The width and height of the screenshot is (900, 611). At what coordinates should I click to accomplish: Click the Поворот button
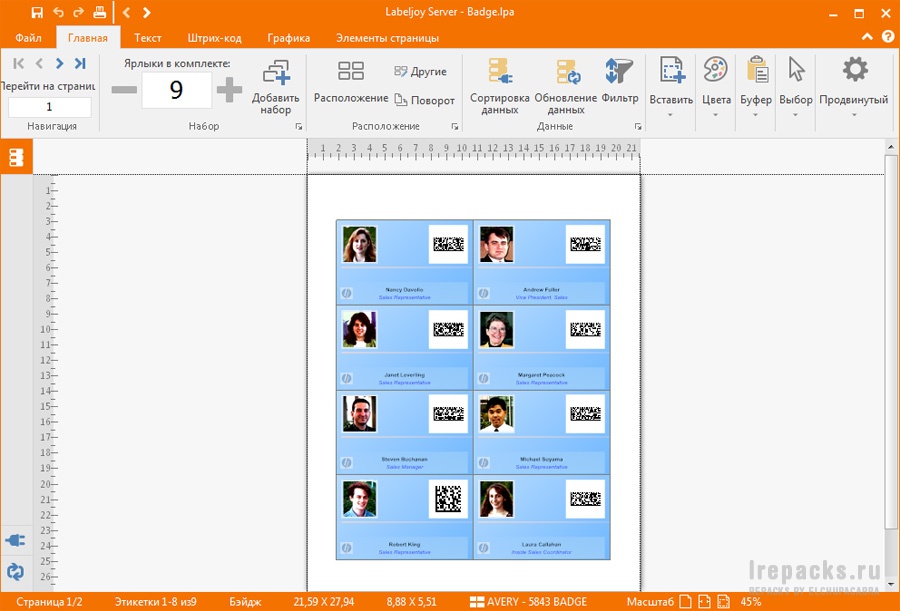point(424,100)
